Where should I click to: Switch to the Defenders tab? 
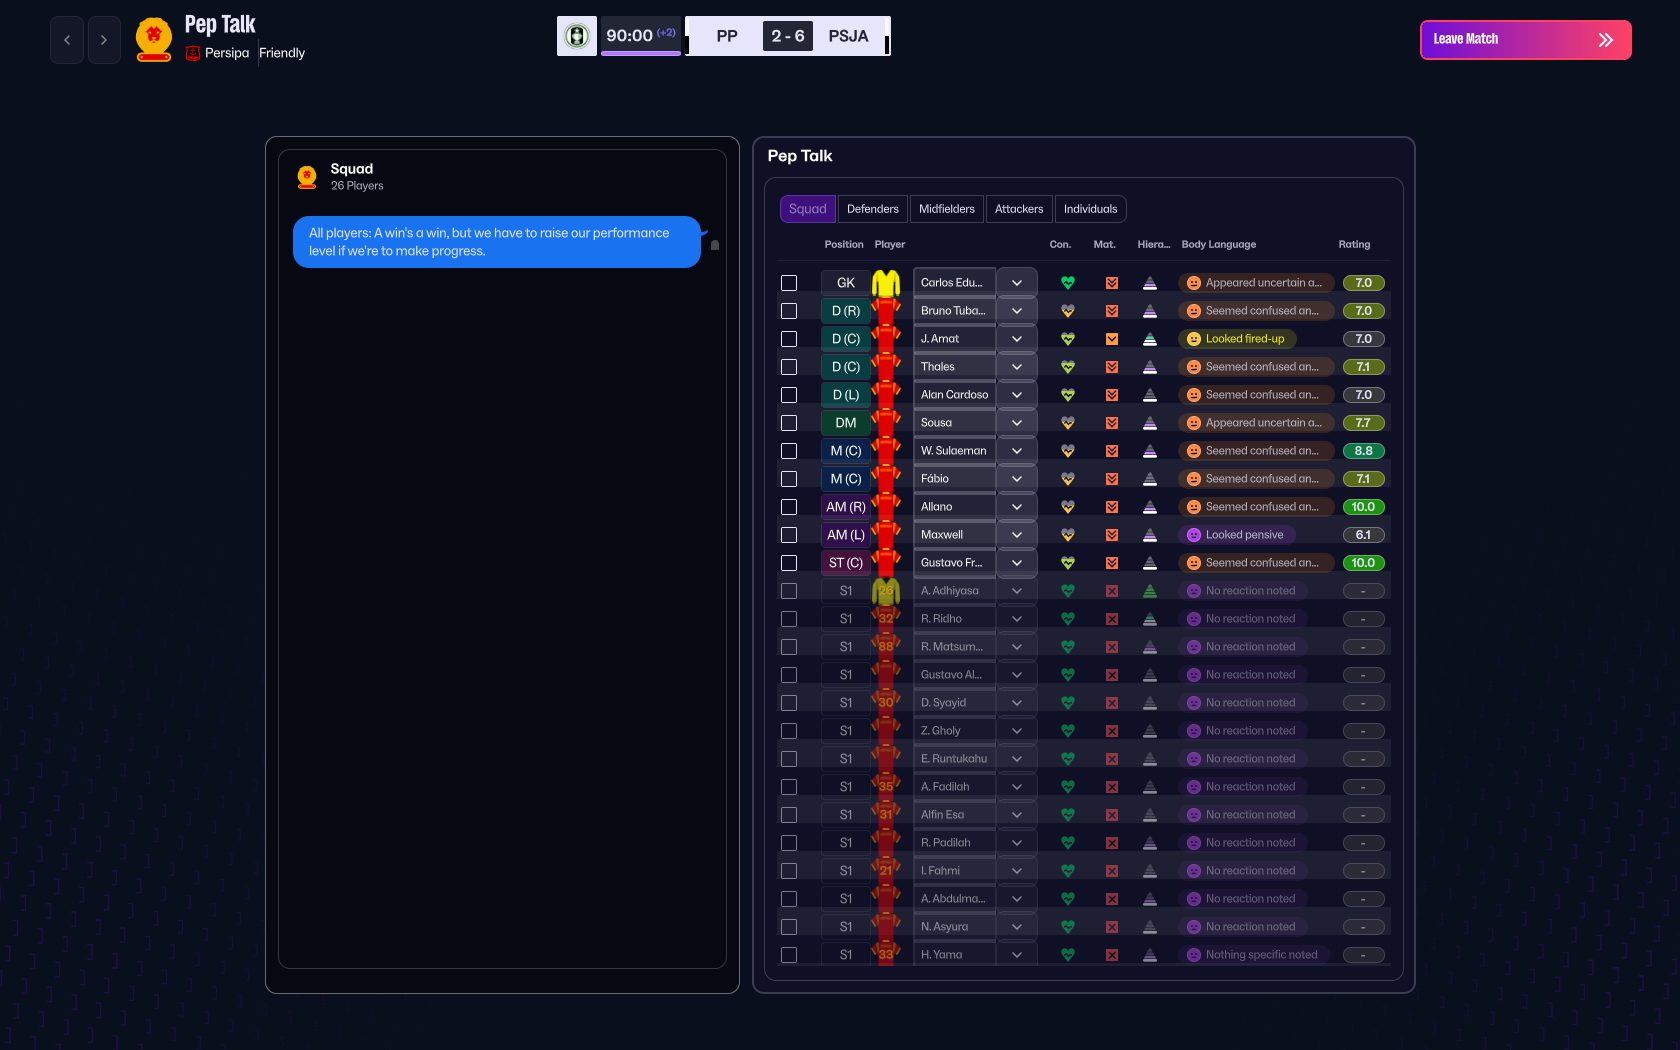tap(872, 208)
